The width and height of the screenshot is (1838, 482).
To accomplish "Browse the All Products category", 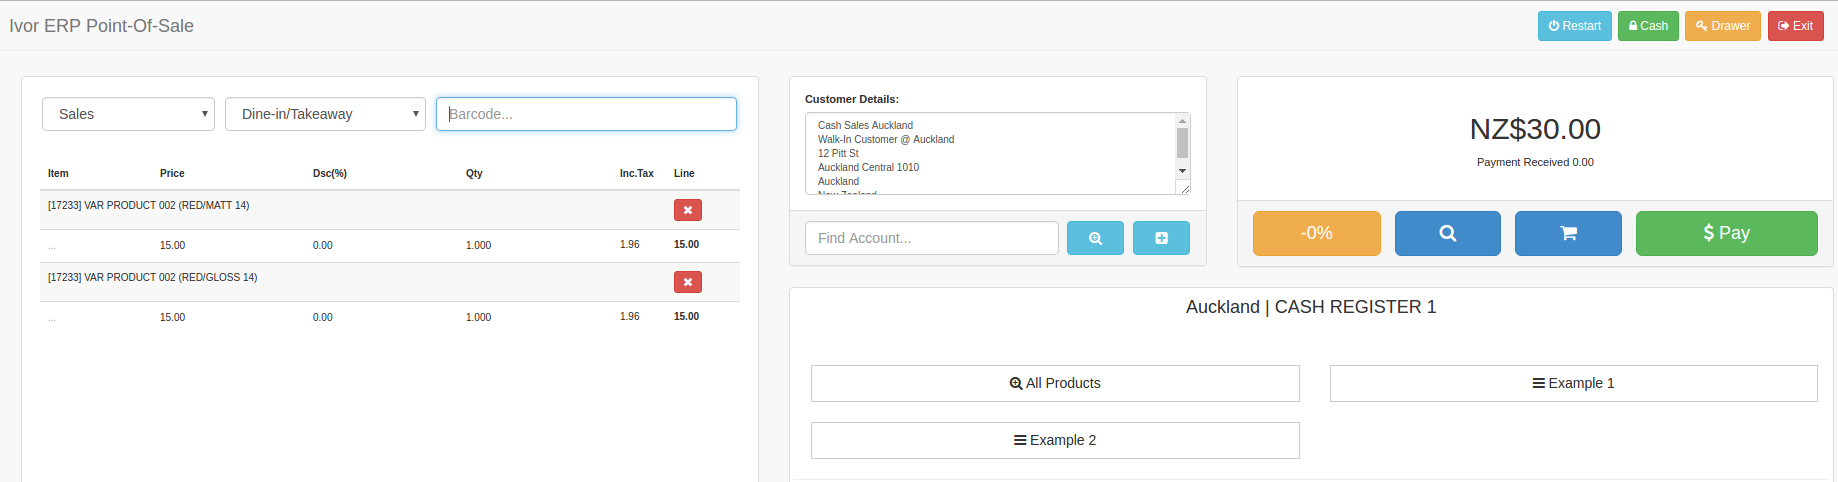I will point(1054,383).
